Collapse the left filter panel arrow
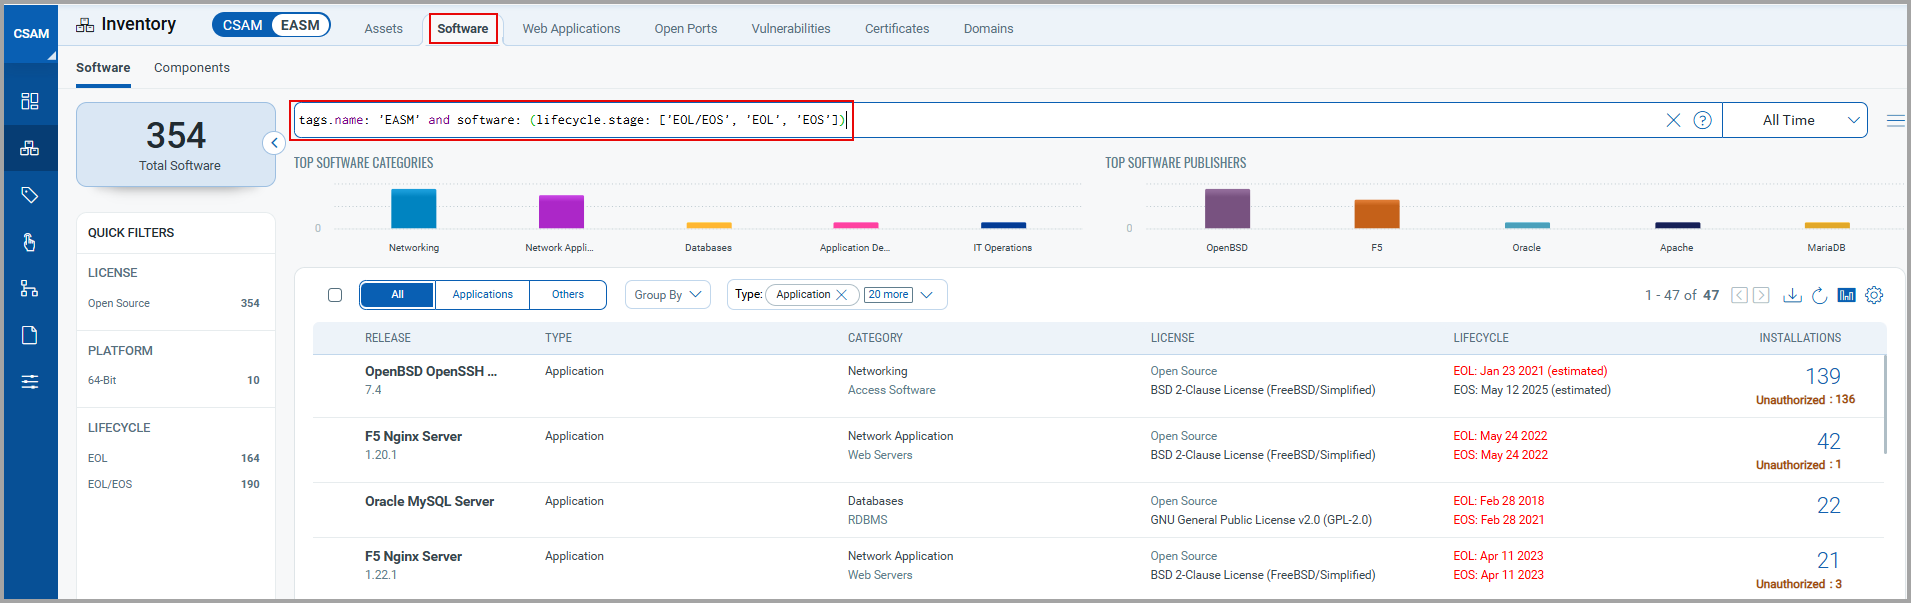The height and width of the screenshot is (603, 1911). (x=274, y=143)
